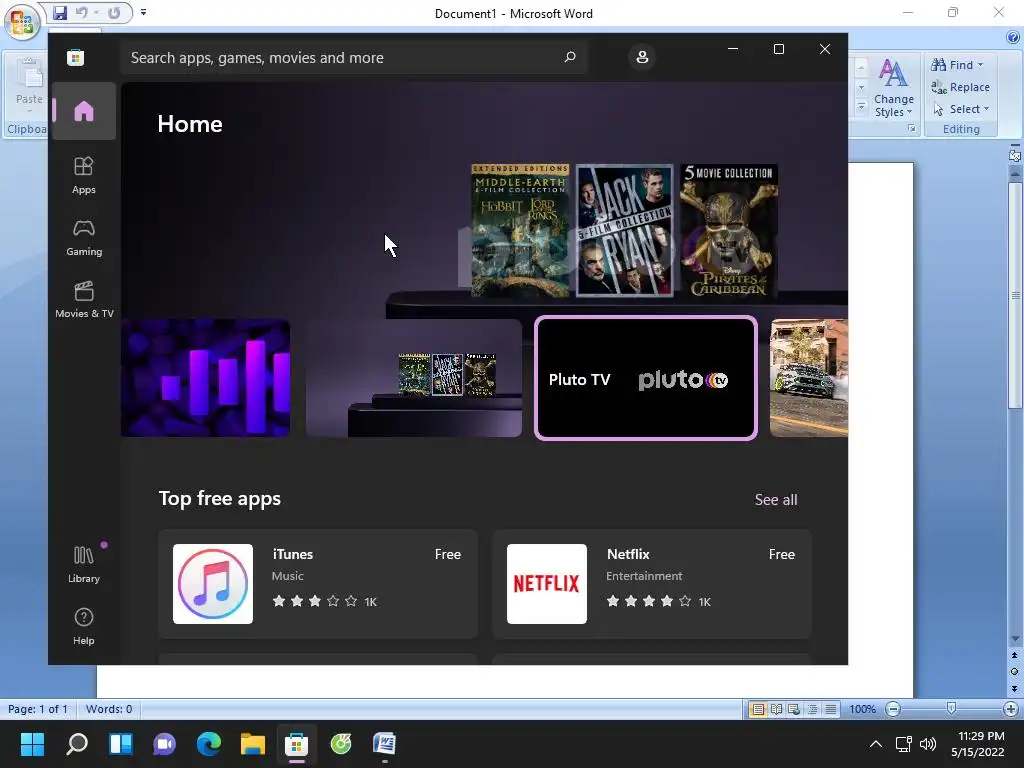Click the iTunes star rating

pos(315,601)
